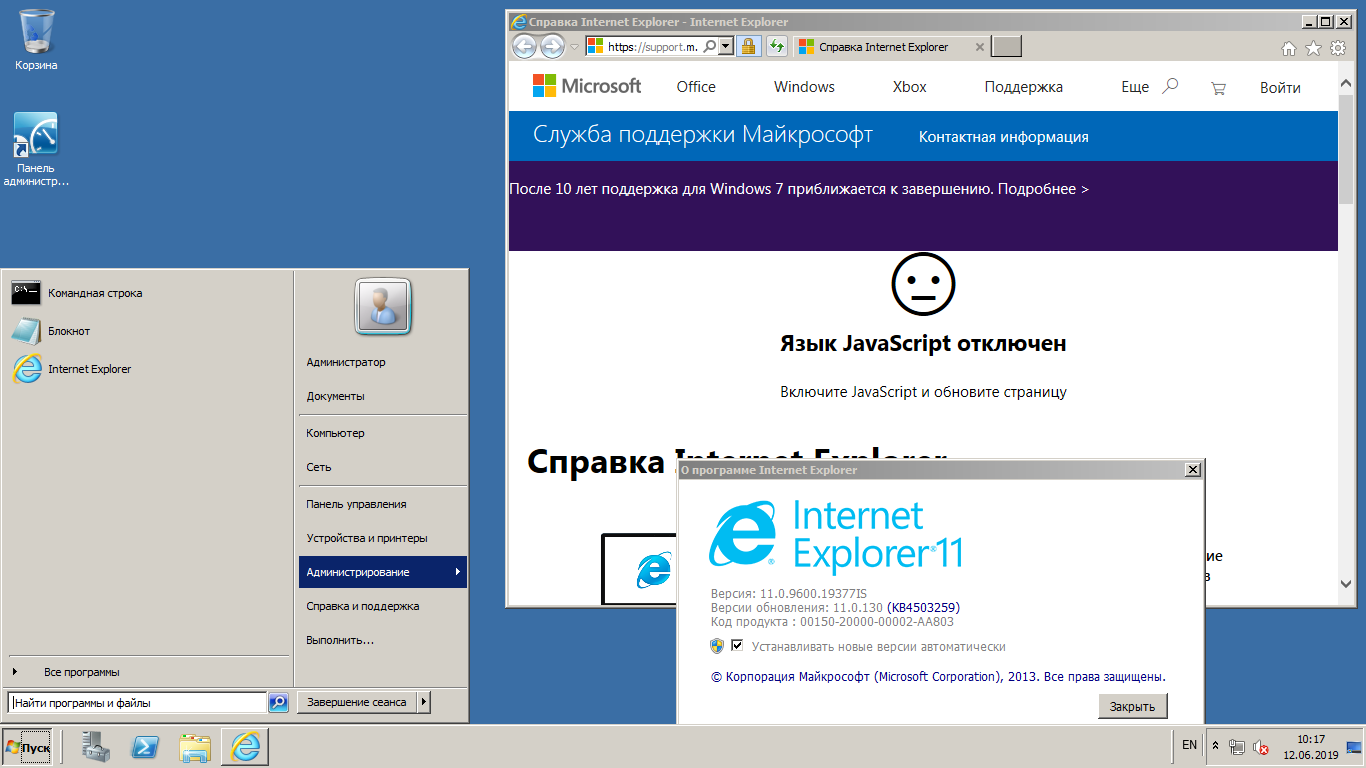Open the Поддержка menu item on the page

coord(1023,87)
